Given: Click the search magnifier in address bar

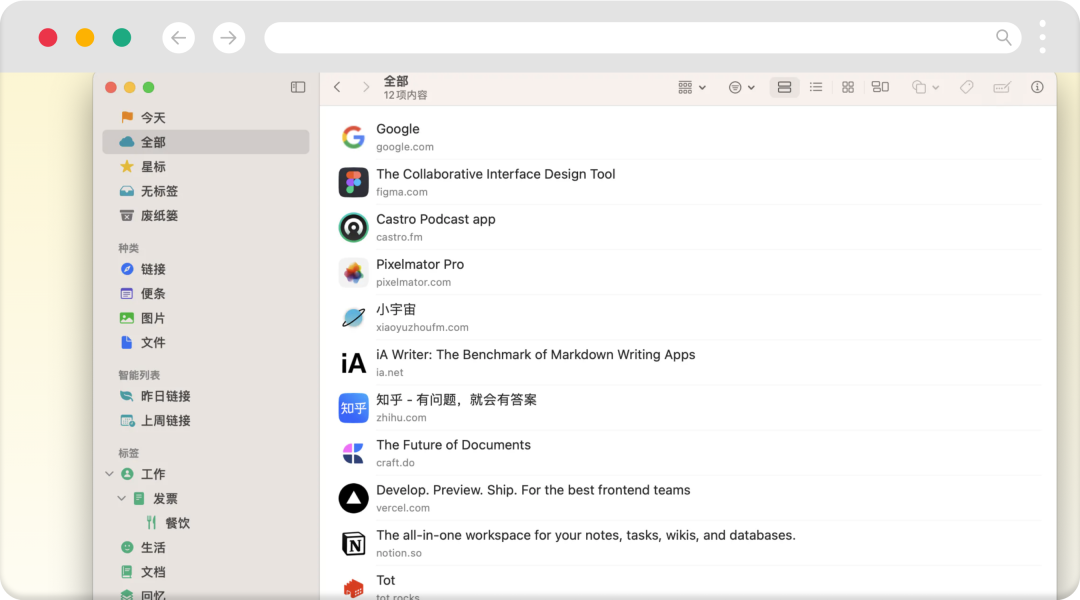Looking at the screenshot, I should pos(1004,37).
